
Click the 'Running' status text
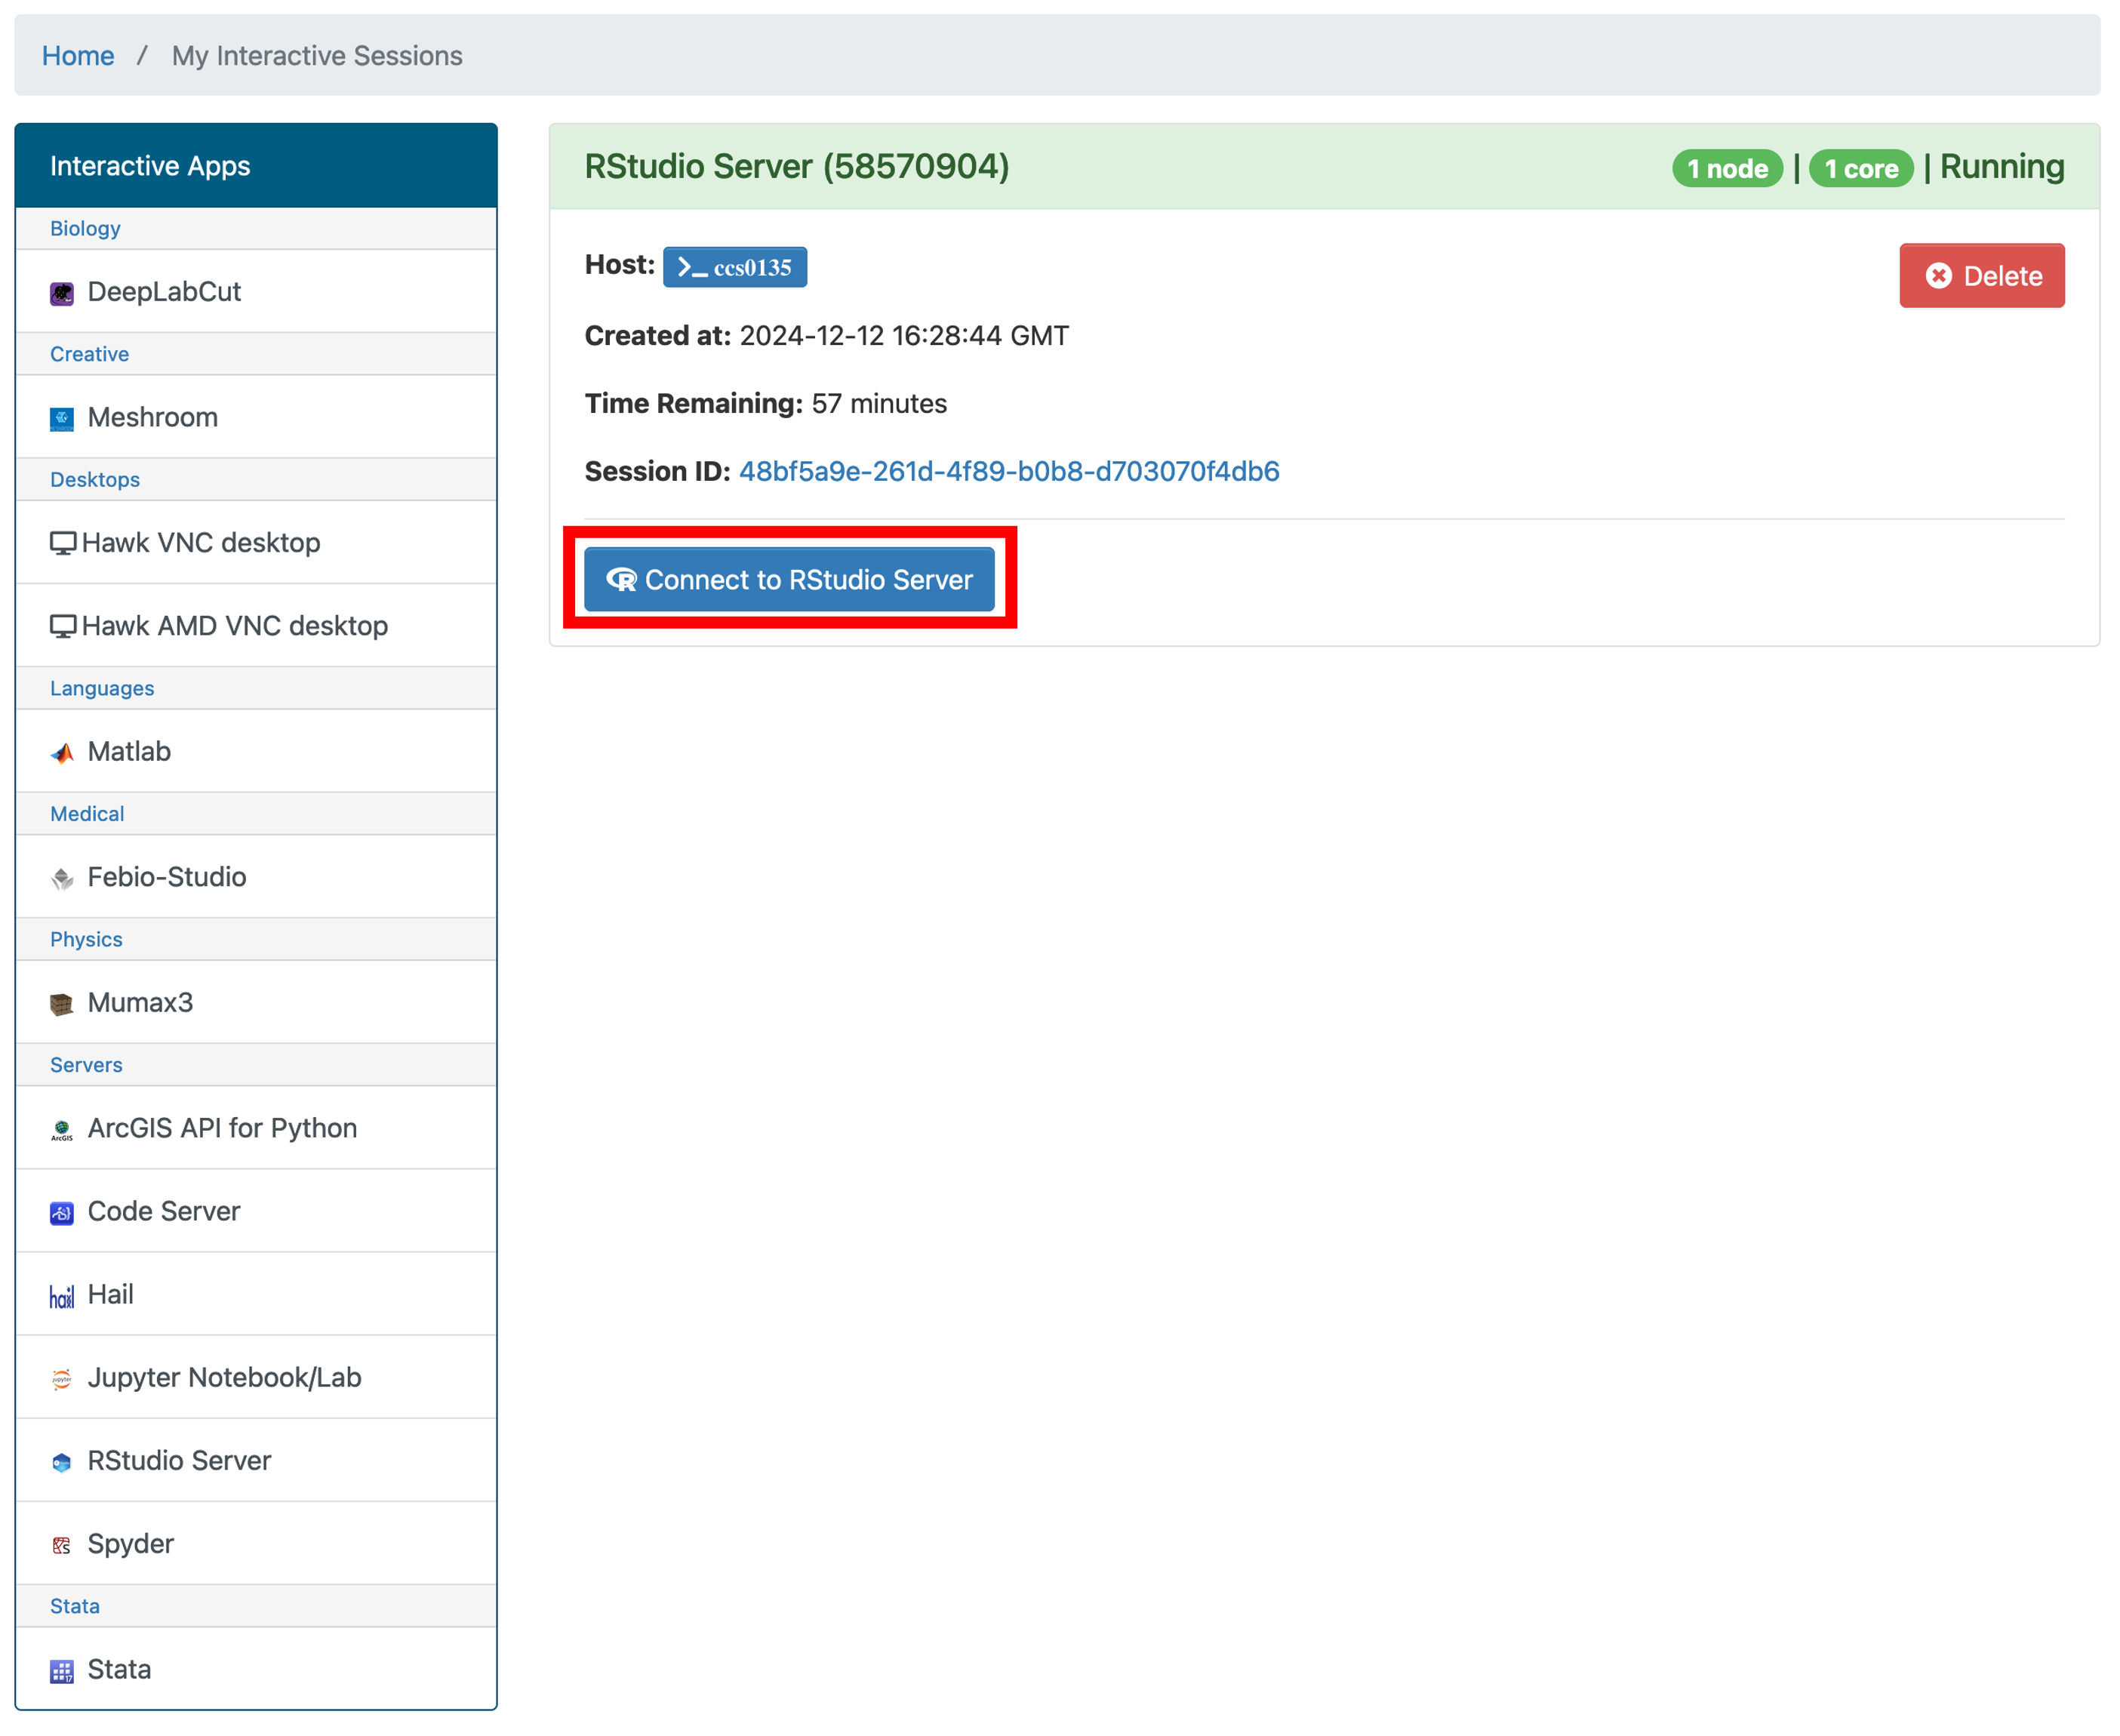[x=2002, y=166]
